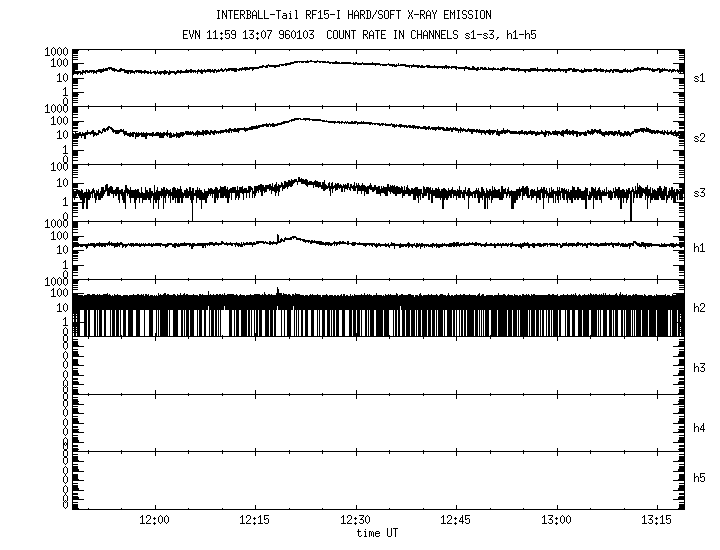Select the h5 channel label
Screen dimensions: 720x550
point(700,478)
